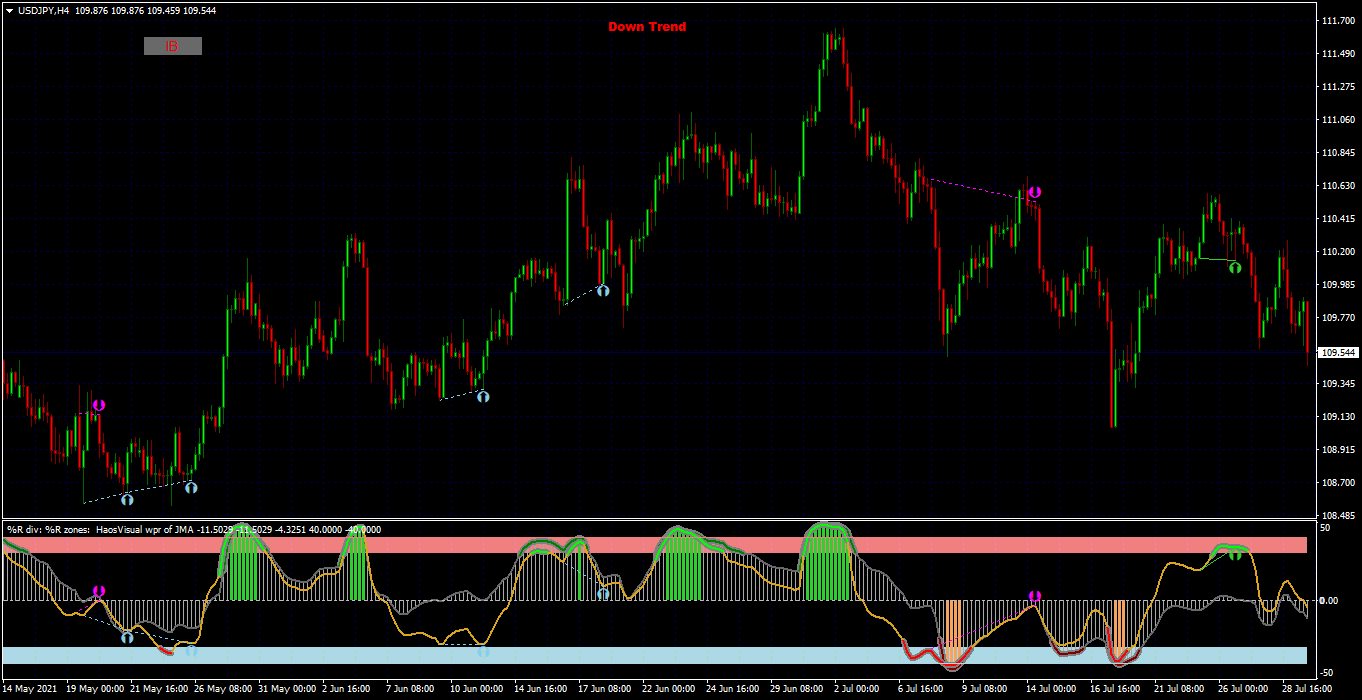Screen dimensions: 1362x700
Task: Select blue buy arrow near 108.700 around 25 May
Action: (x=191, y=488)
